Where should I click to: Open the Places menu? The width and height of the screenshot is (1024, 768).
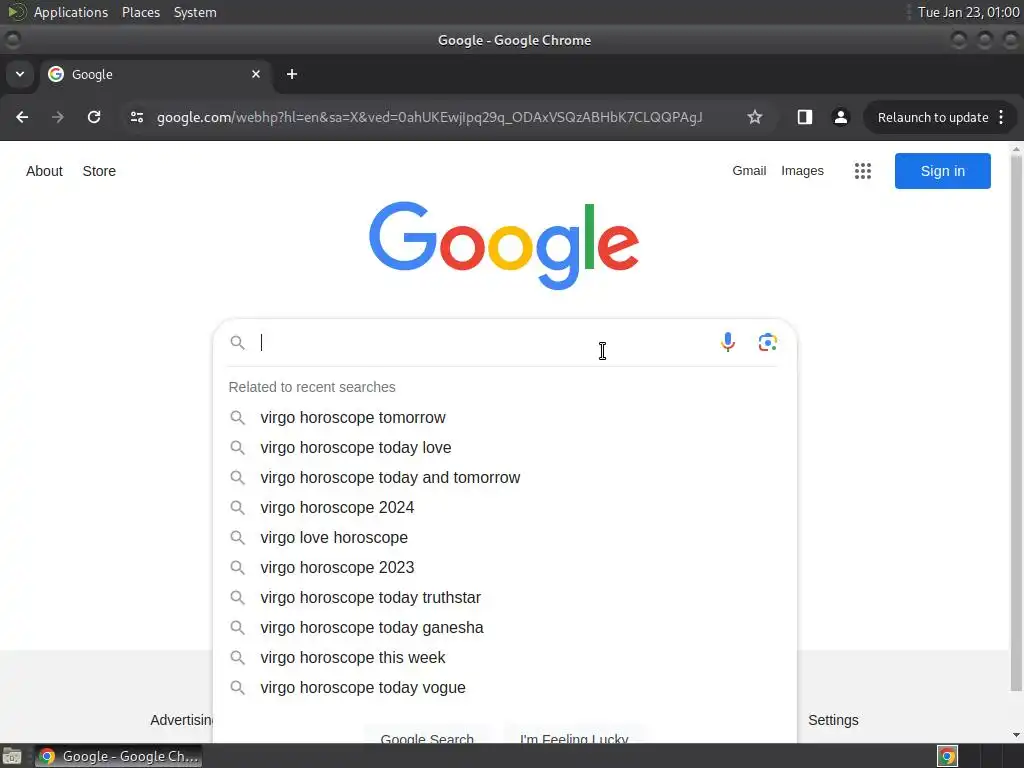pos(140,12)
